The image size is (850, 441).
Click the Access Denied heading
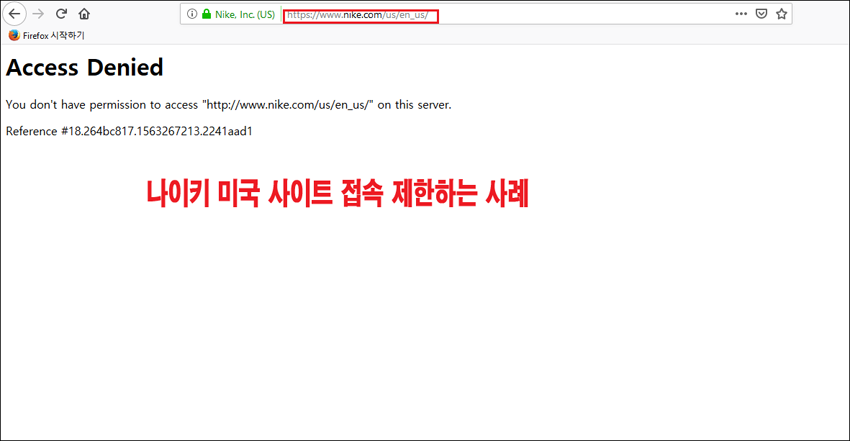(85, 68)
